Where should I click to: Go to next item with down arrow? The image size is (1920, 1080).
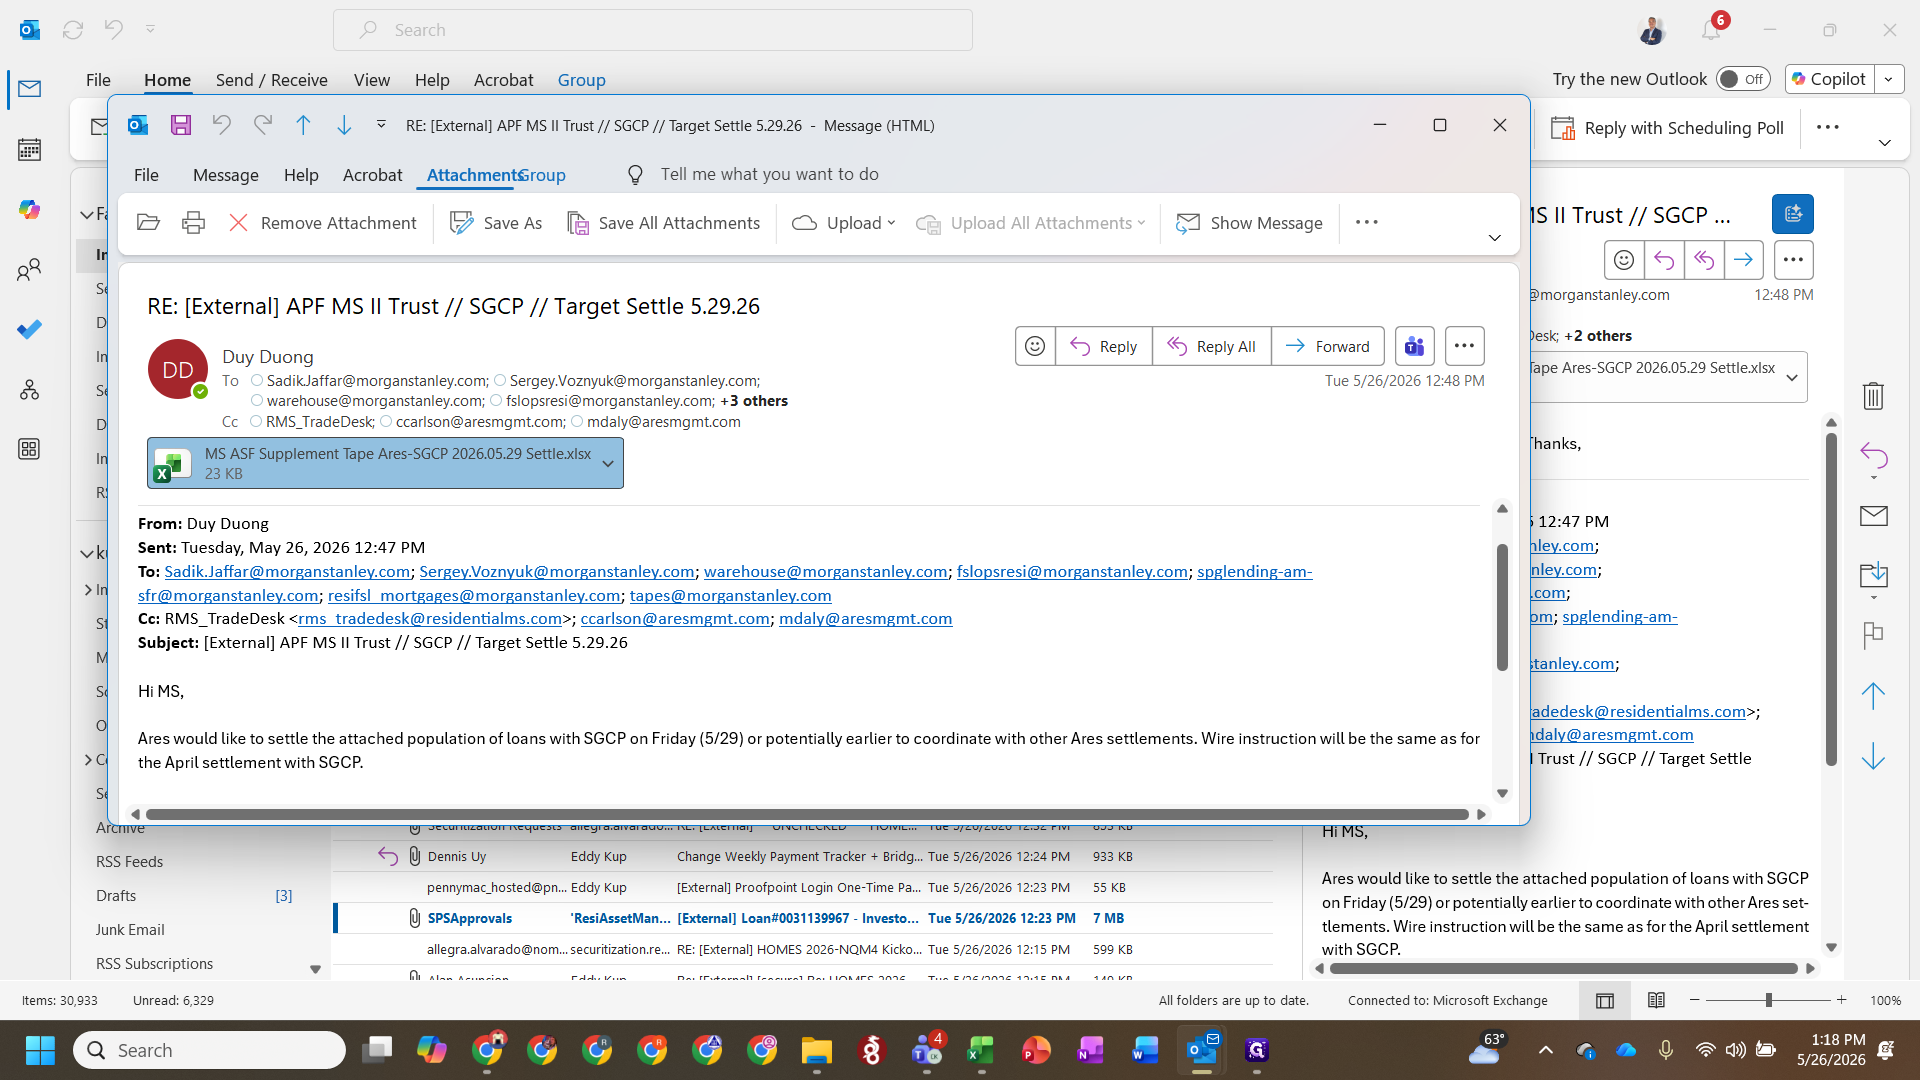344,125
